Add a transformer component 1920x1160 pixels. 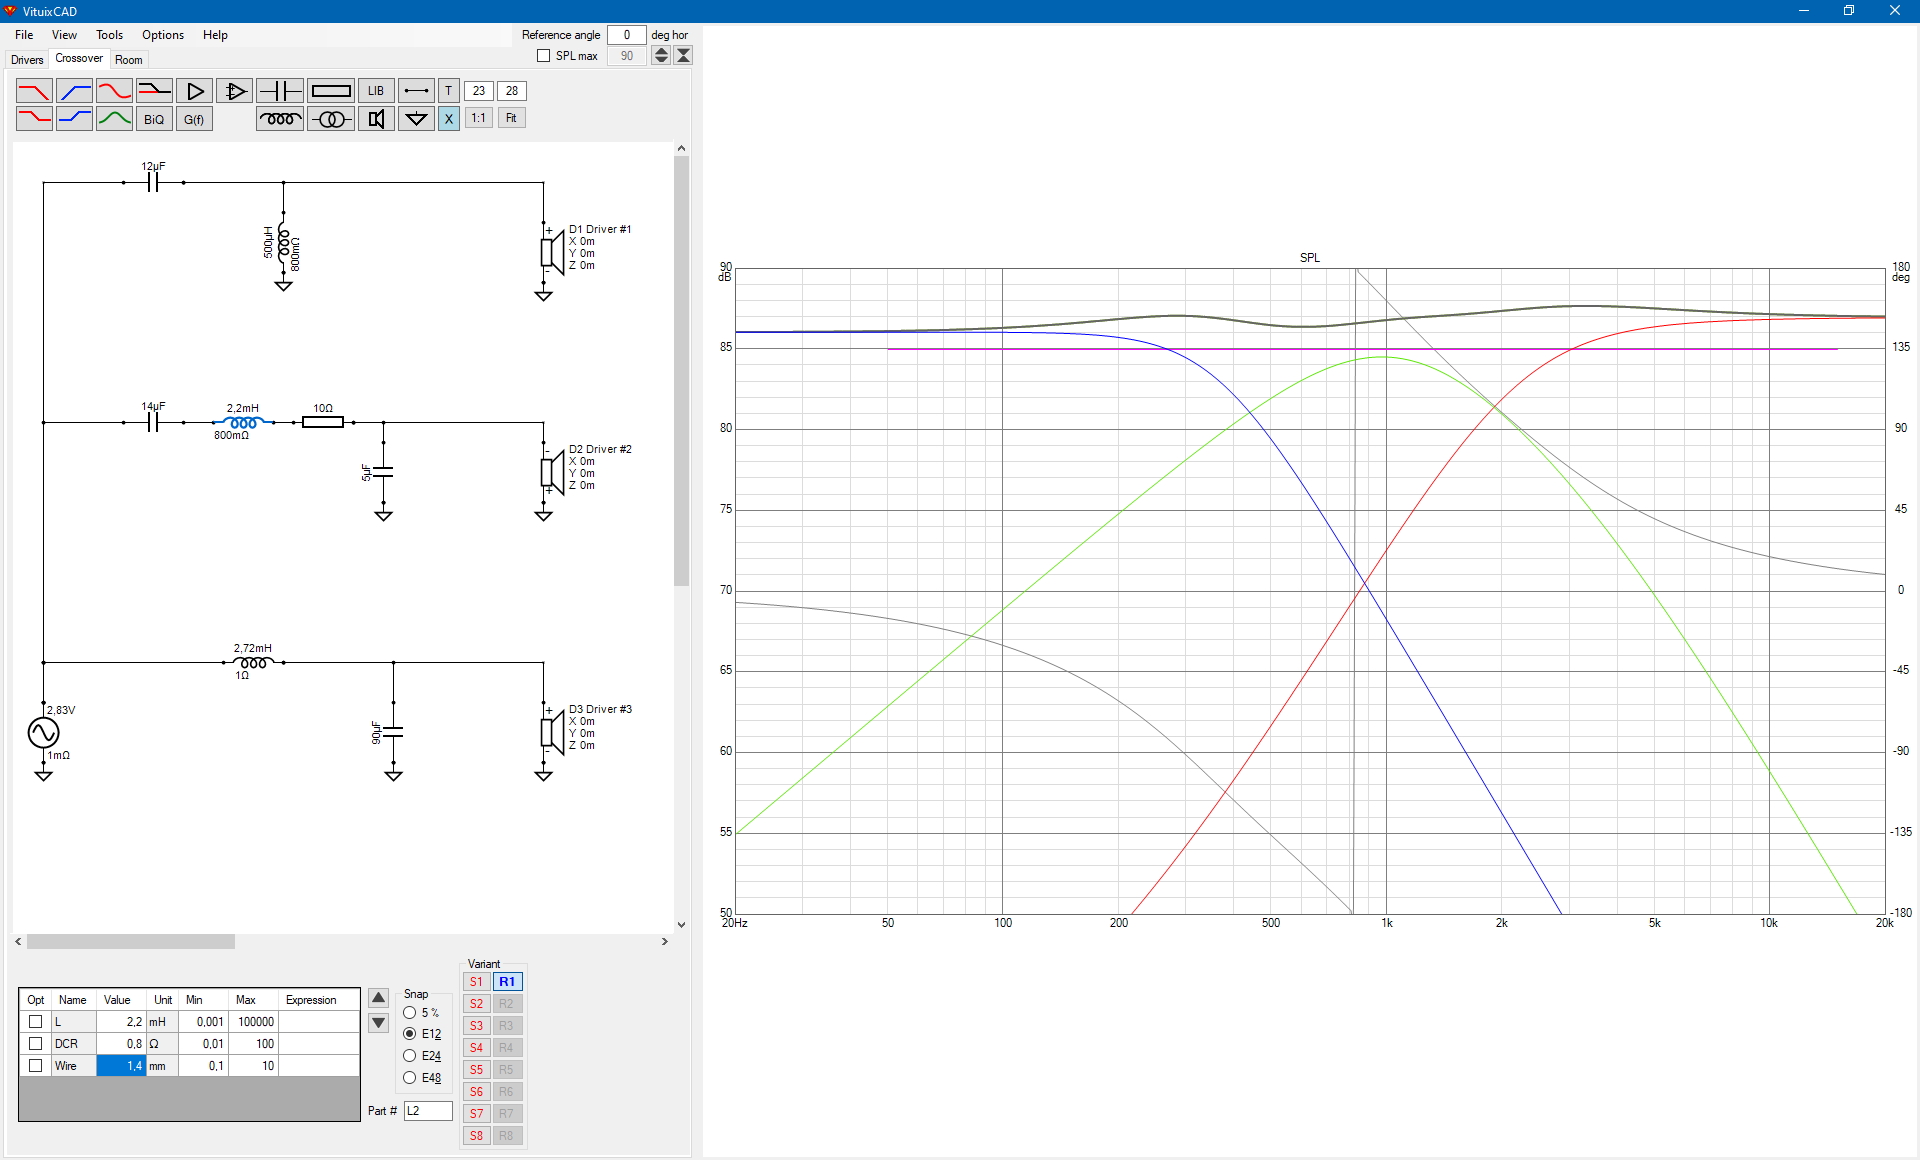pos(330,119)
